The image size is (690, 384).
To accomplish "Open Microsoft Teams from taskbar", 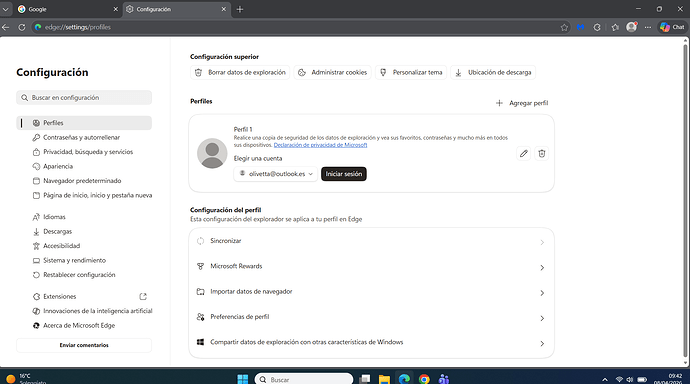I will (x=444, y=379).
